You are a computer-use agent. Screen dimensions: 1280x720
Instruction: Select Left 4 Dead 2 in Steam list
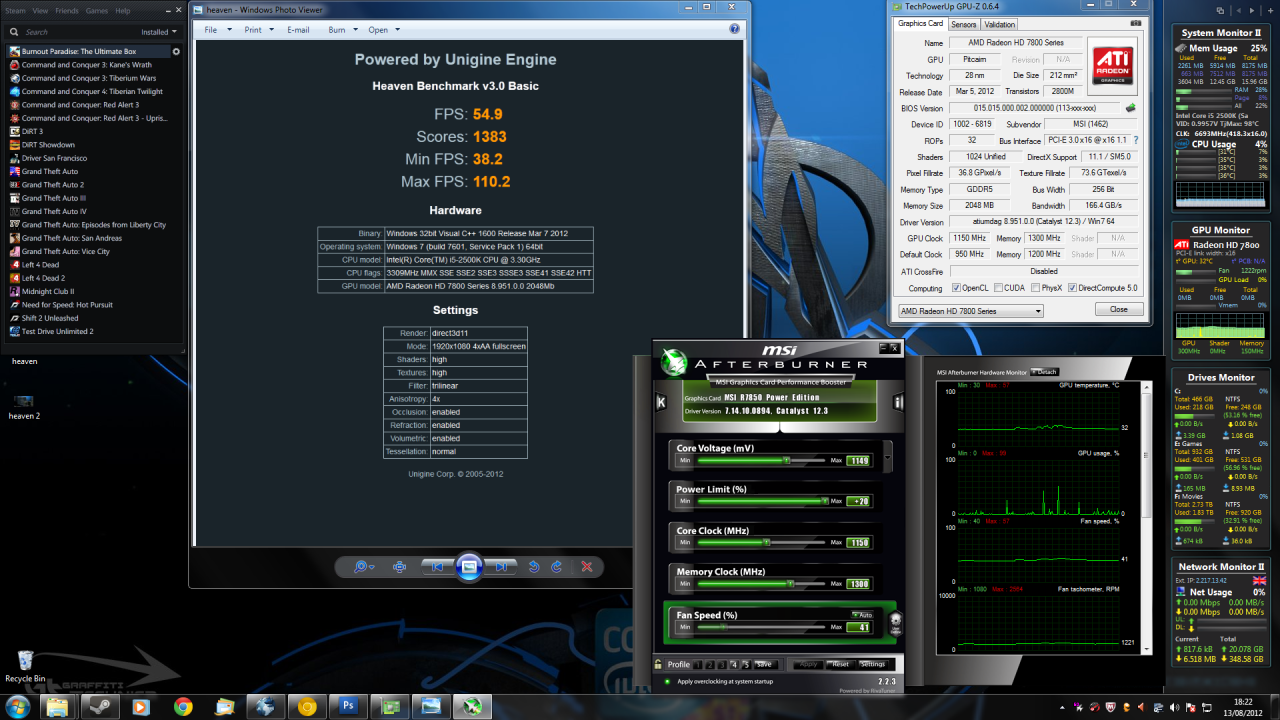(x=44, y=278)
